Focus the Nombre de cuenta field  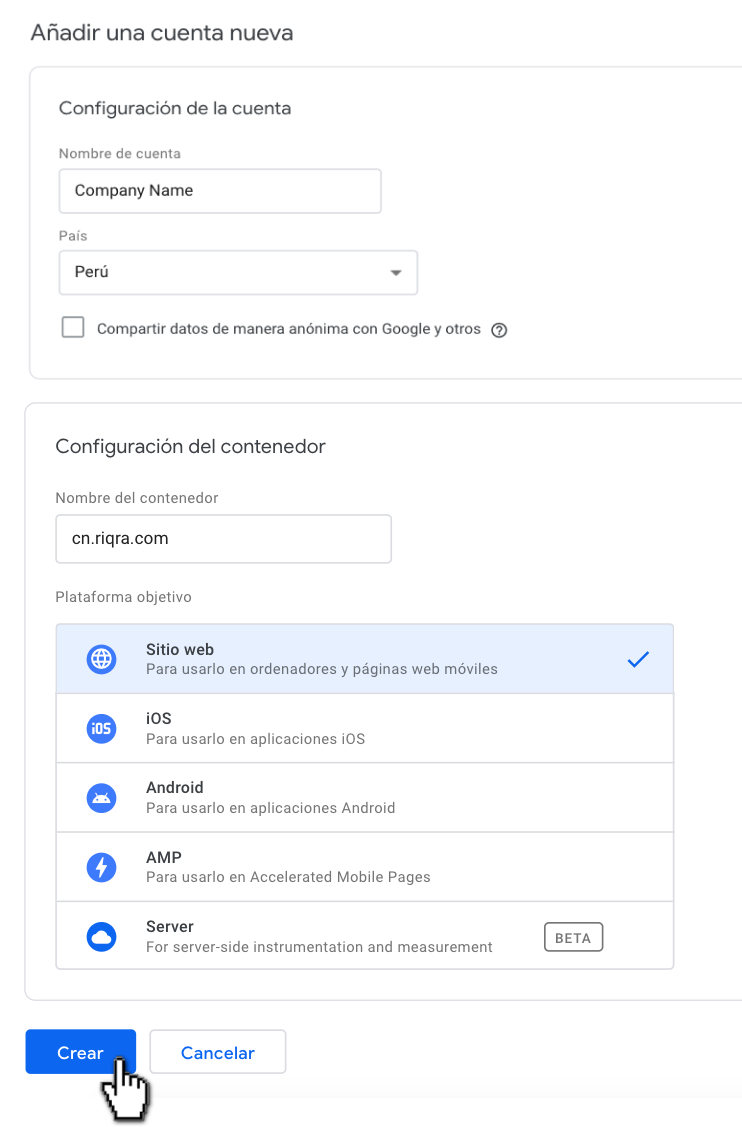point(220,190)
